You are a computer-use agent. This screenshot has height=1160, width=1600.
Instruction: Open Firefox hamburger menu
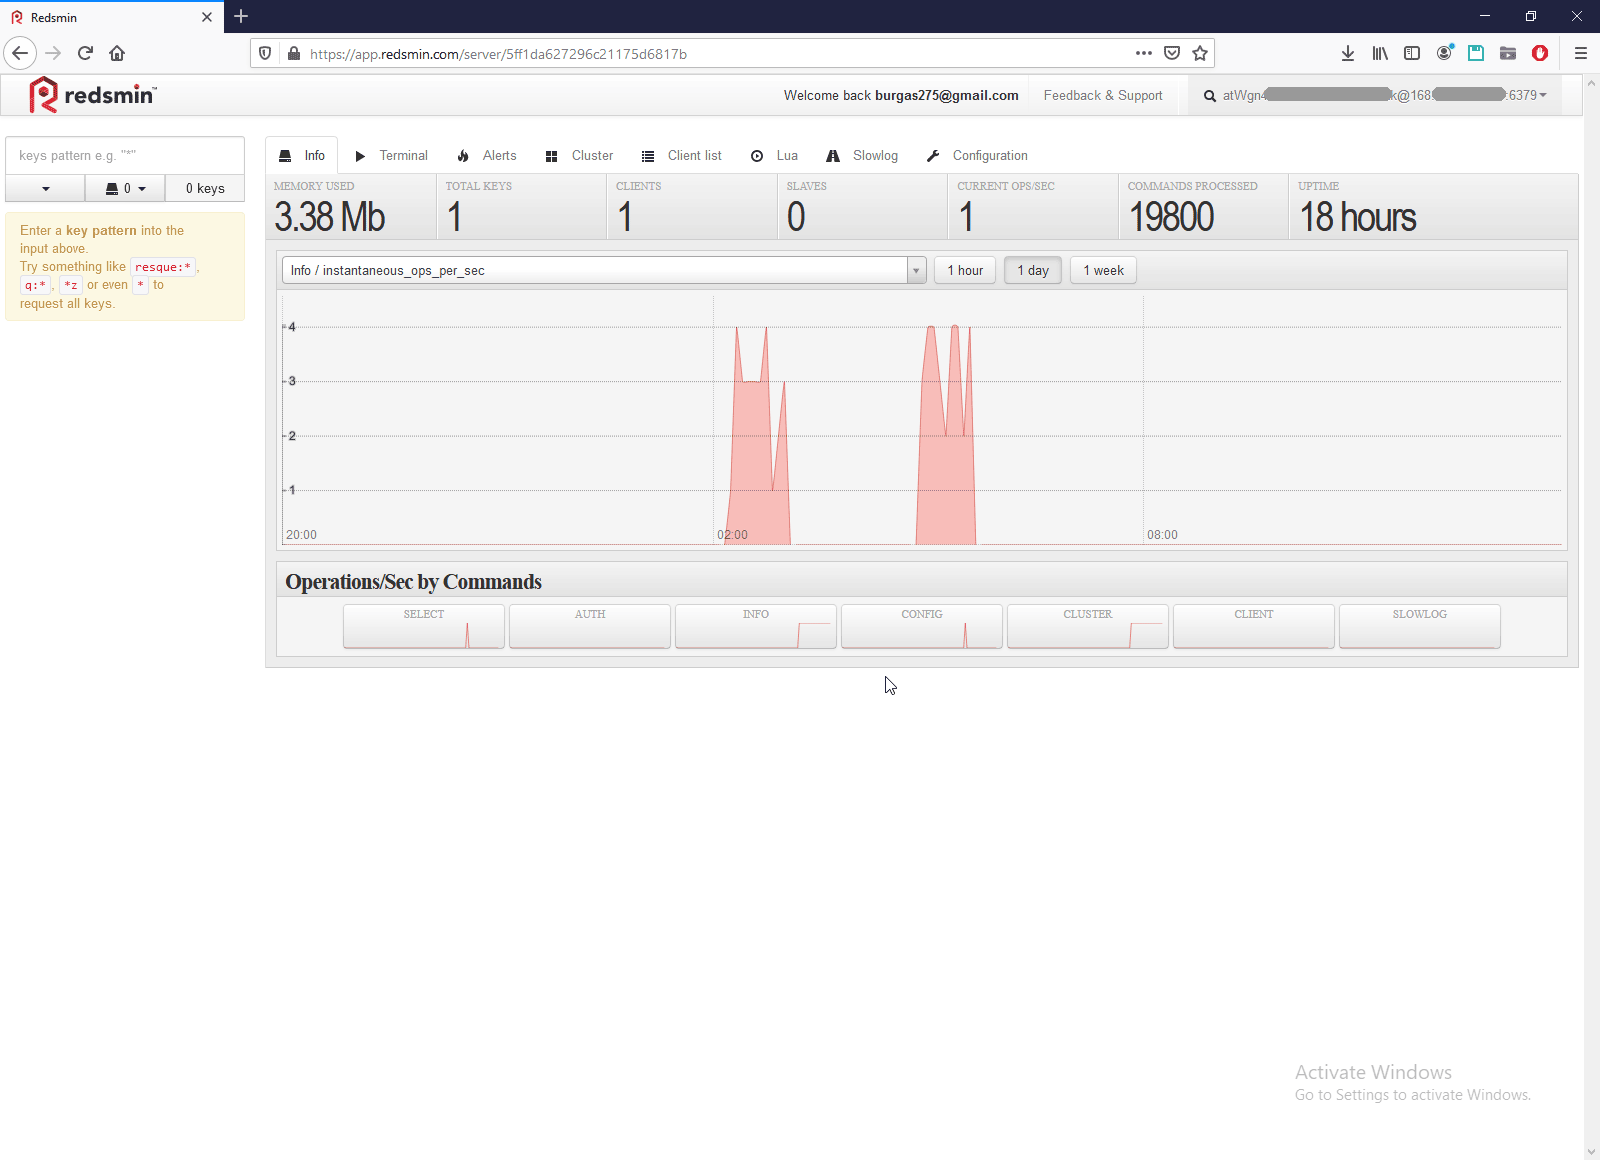[1581, 53]
